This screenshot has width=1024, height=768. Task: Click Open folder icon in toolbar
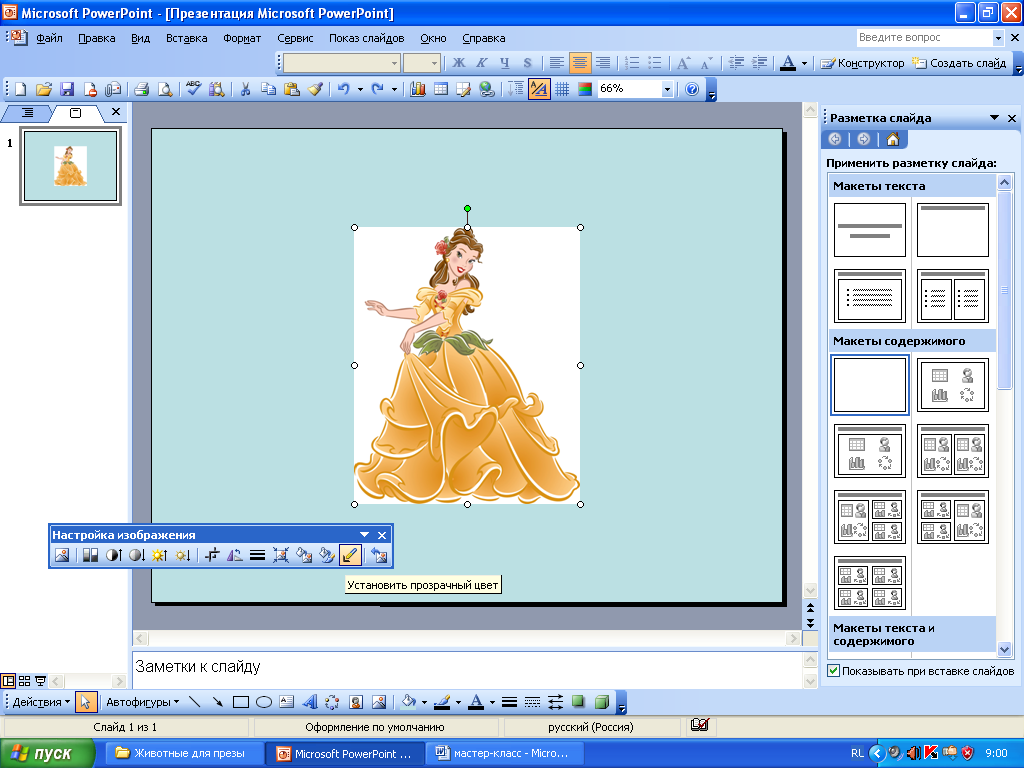point(44,89)
